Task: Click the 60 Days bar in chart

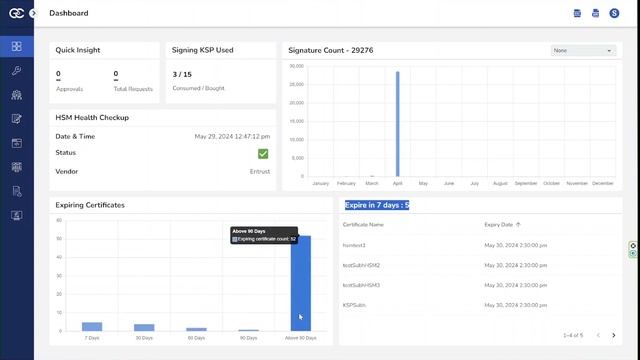Action: coord(196,329)
